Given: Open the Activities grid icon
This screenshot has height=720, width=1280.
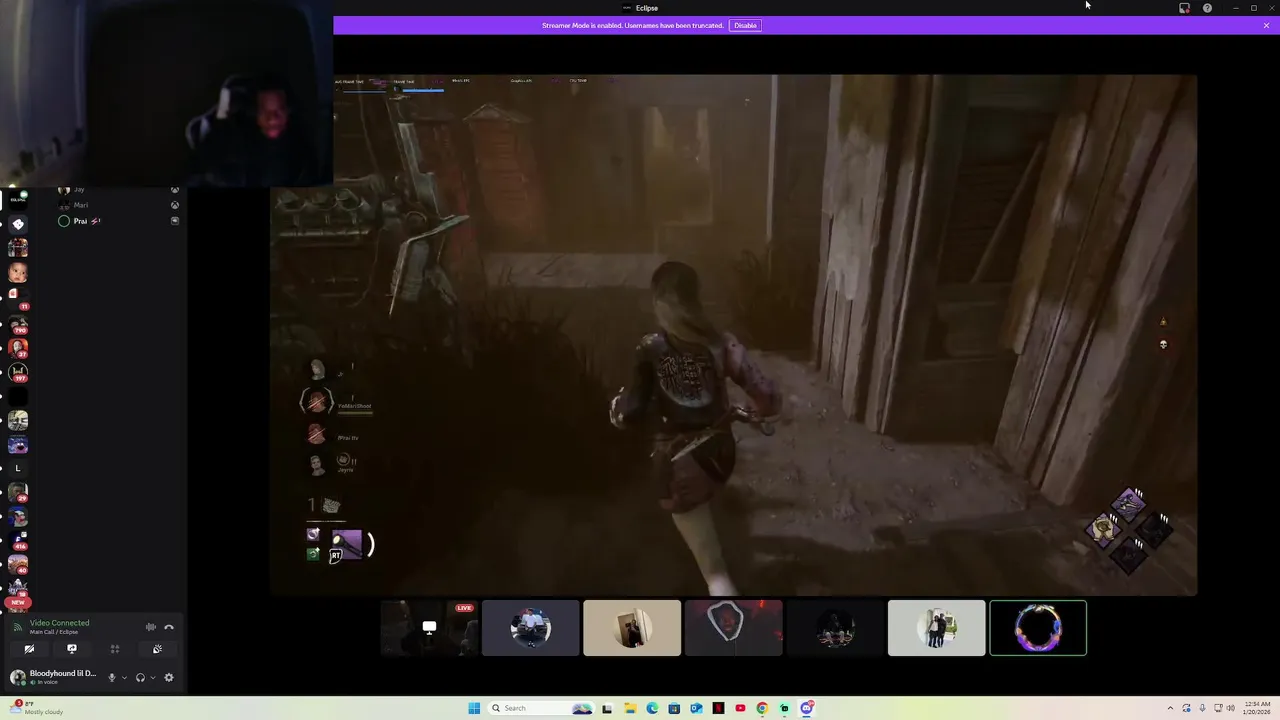Looking at the screenshot, I should tap(115, 649).
